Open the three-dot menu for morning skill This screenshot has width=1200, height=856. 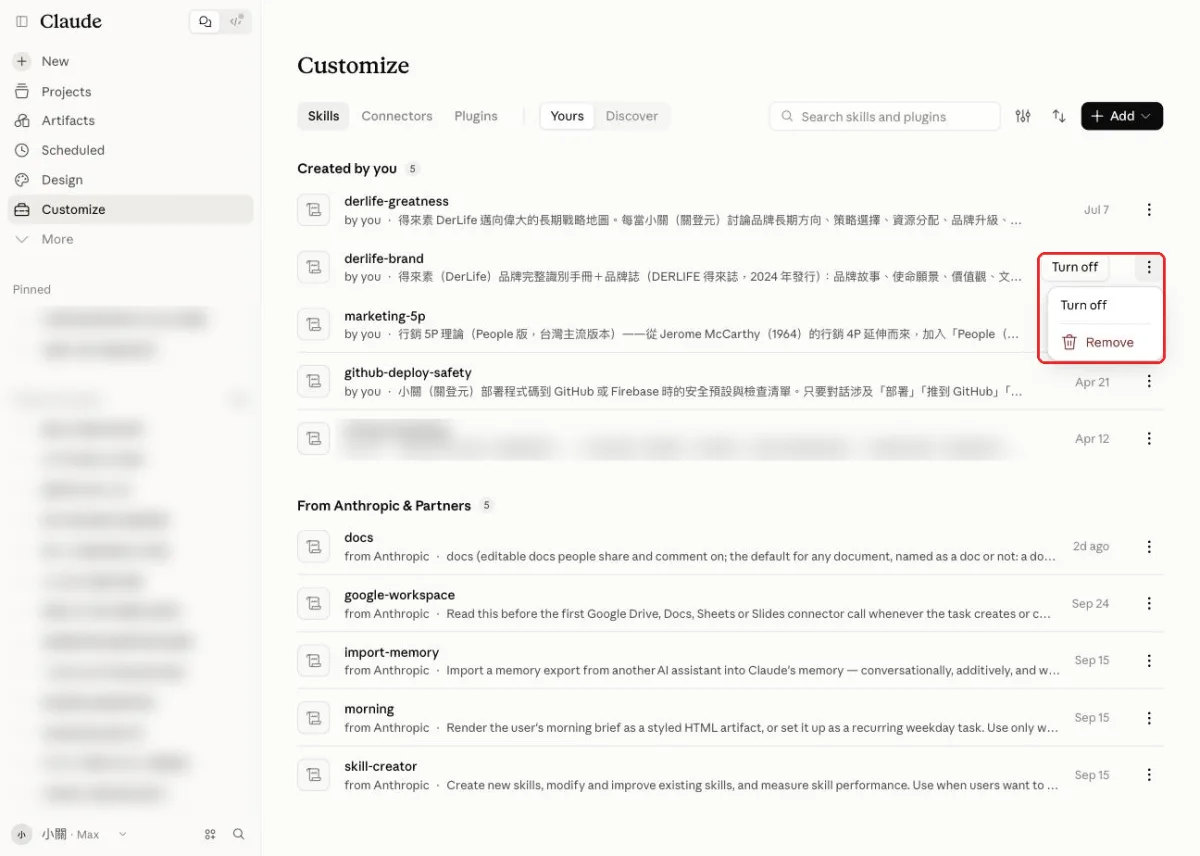1149,718
